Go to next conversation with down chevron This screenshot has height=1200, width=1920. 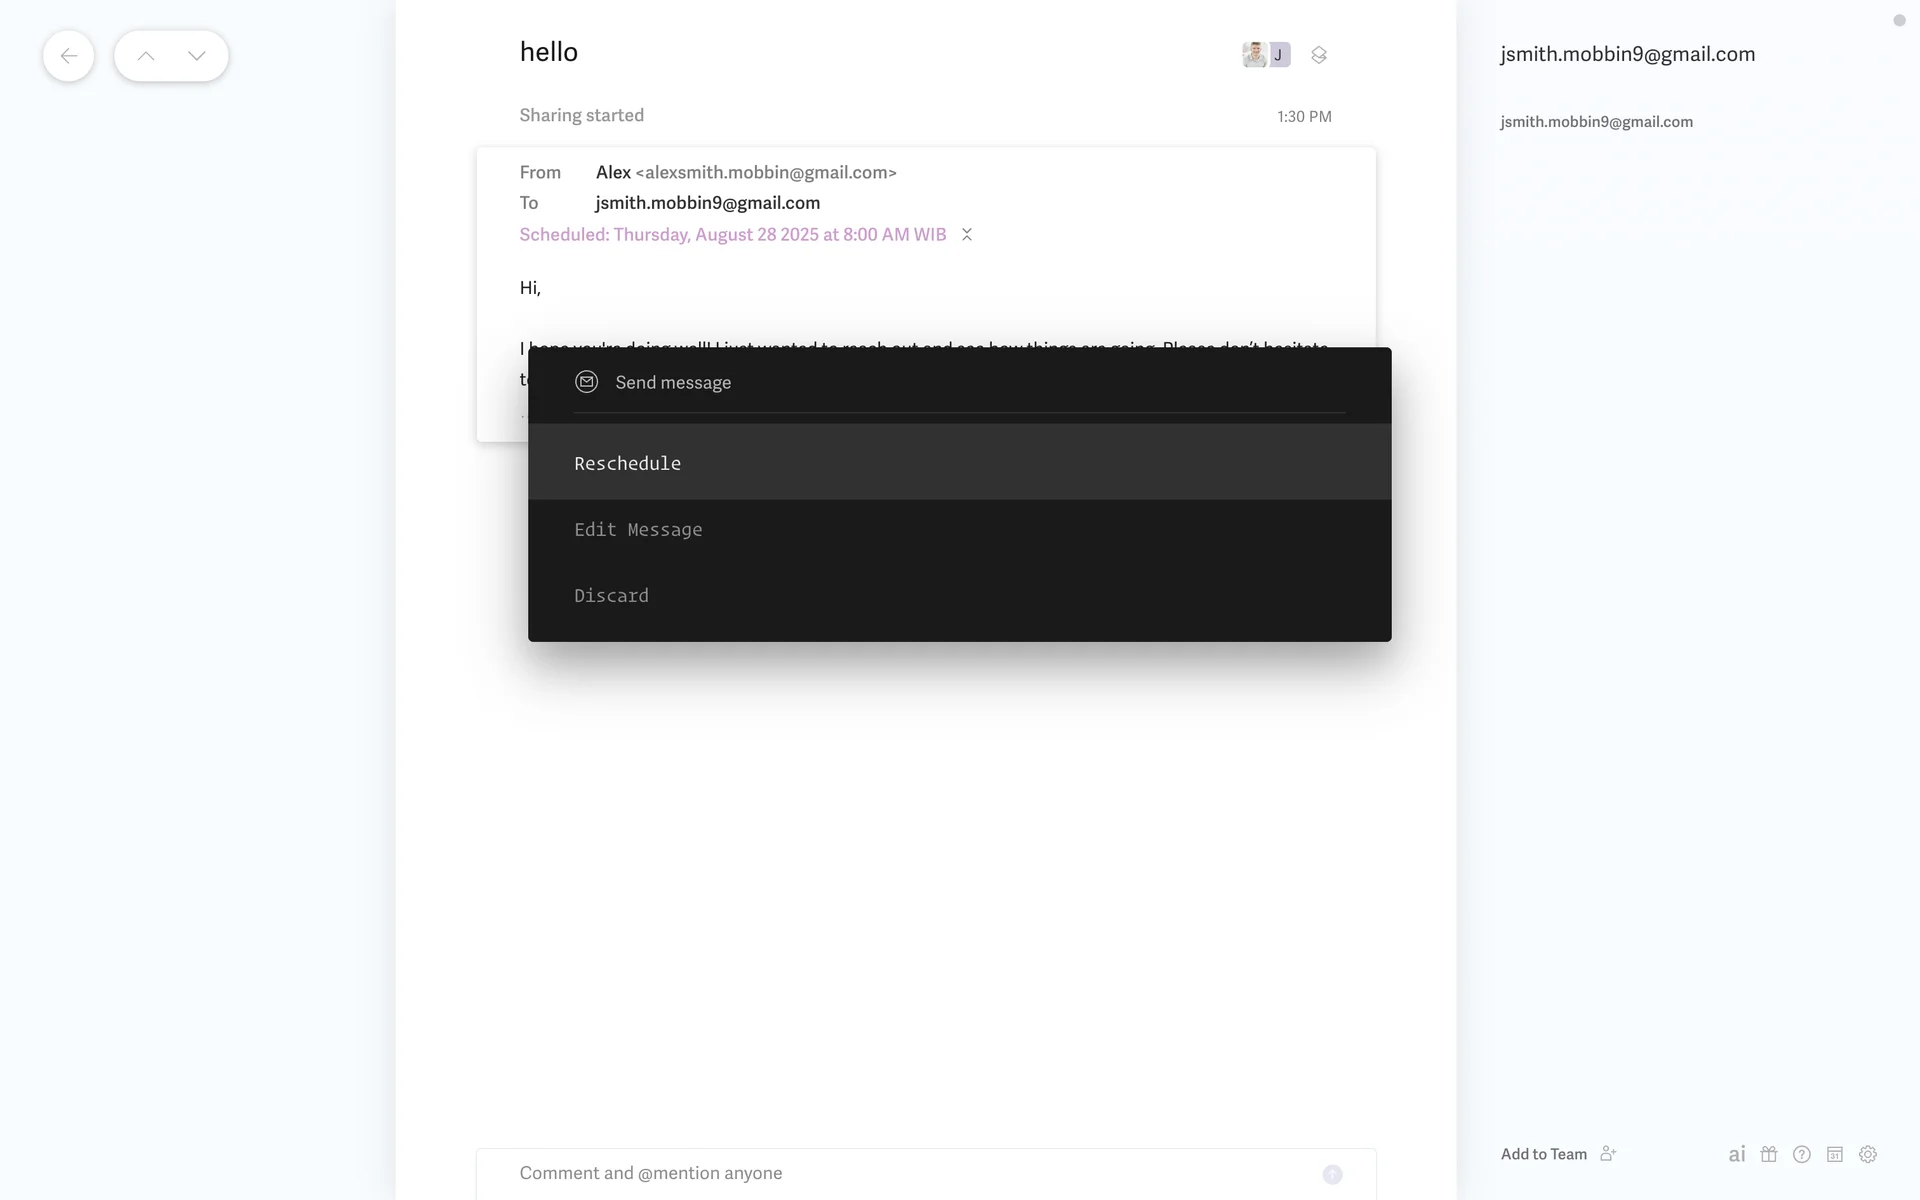[x=197, y=56]
